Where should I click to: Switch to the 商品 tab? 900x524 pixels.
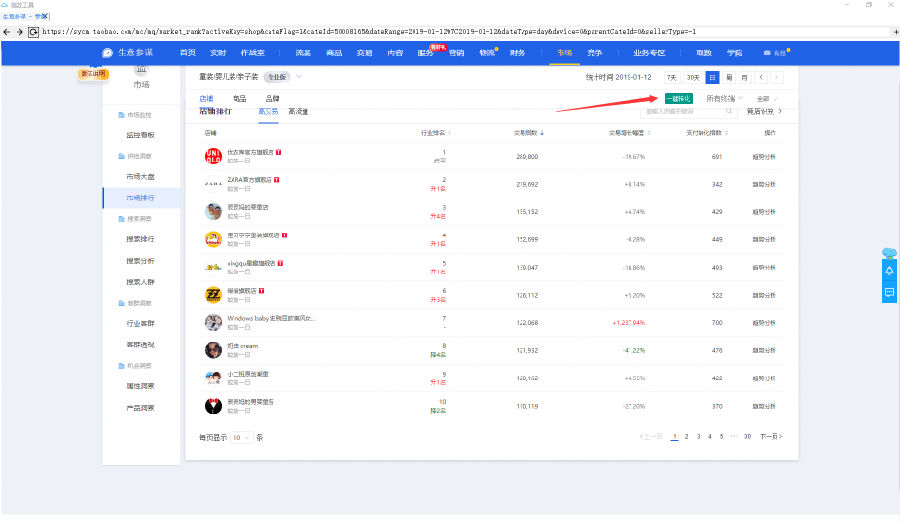pos(239,99)
